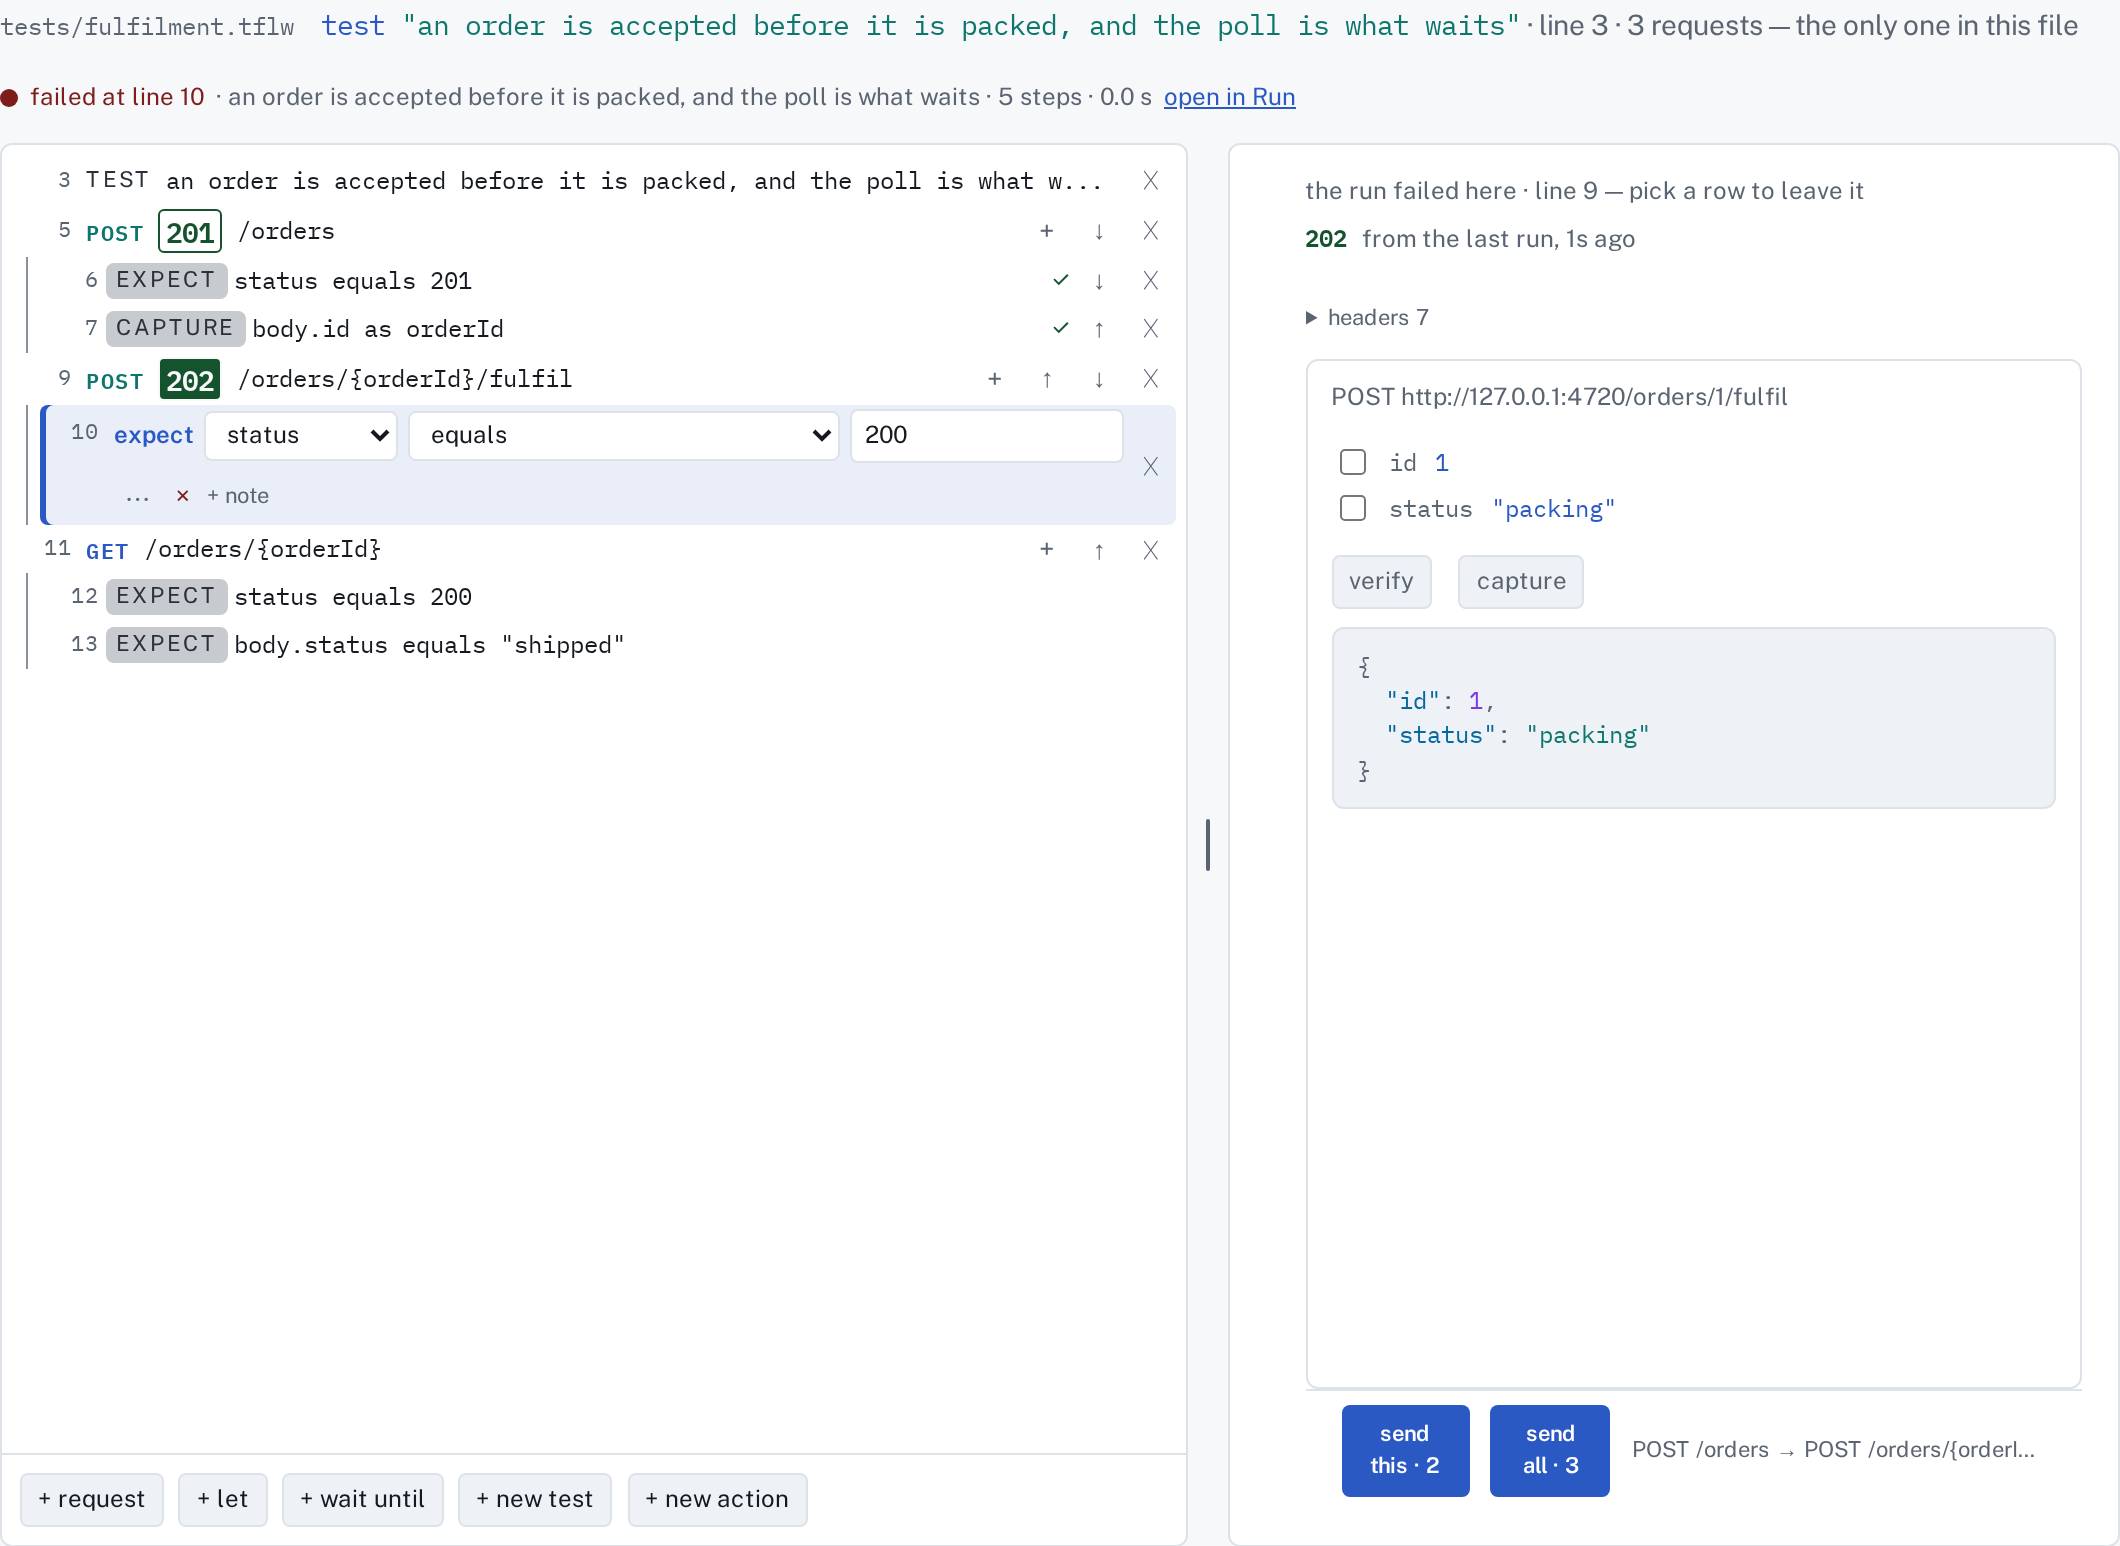Move the fulfil POST request up
This screenshot has height=1546, width=2120.
[1046, 379]
